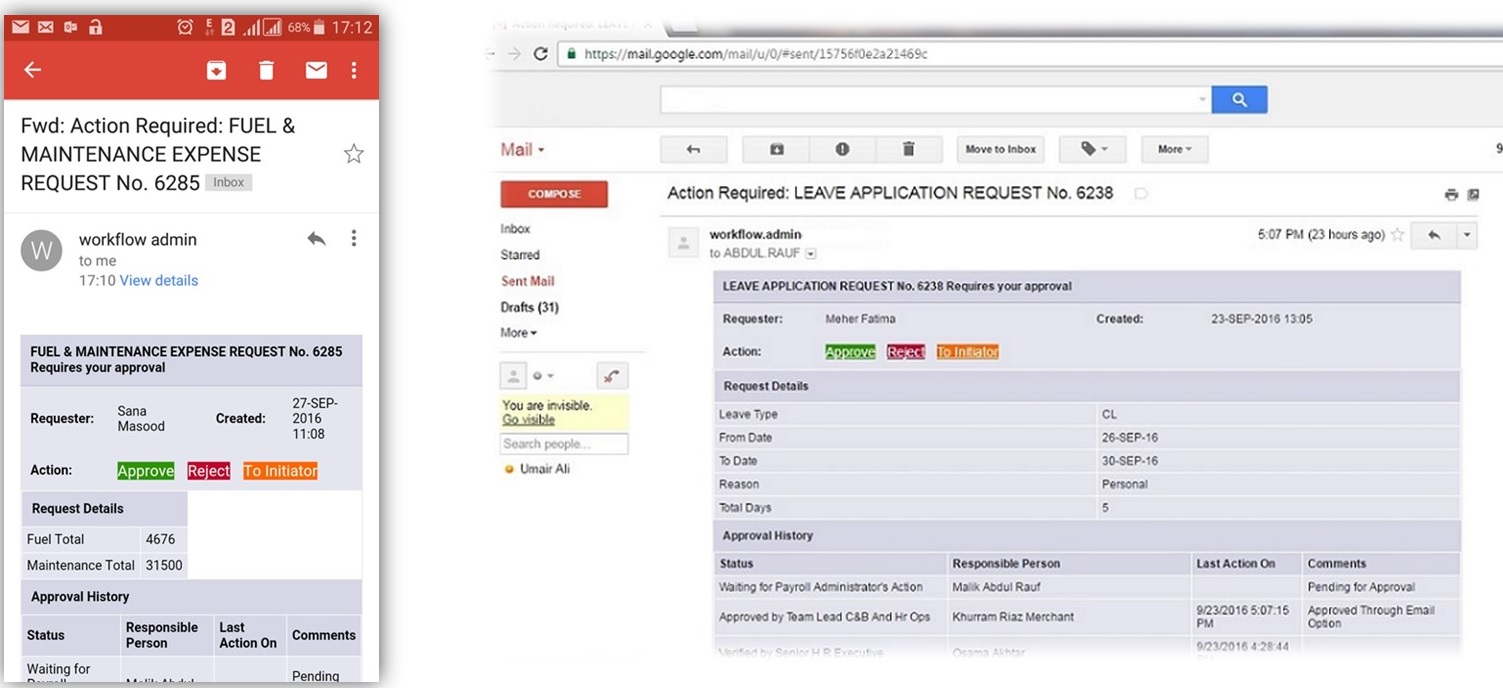Click green Approve action in desktop email
This screenshot has height=688, width=1503.
click(850, 352)
